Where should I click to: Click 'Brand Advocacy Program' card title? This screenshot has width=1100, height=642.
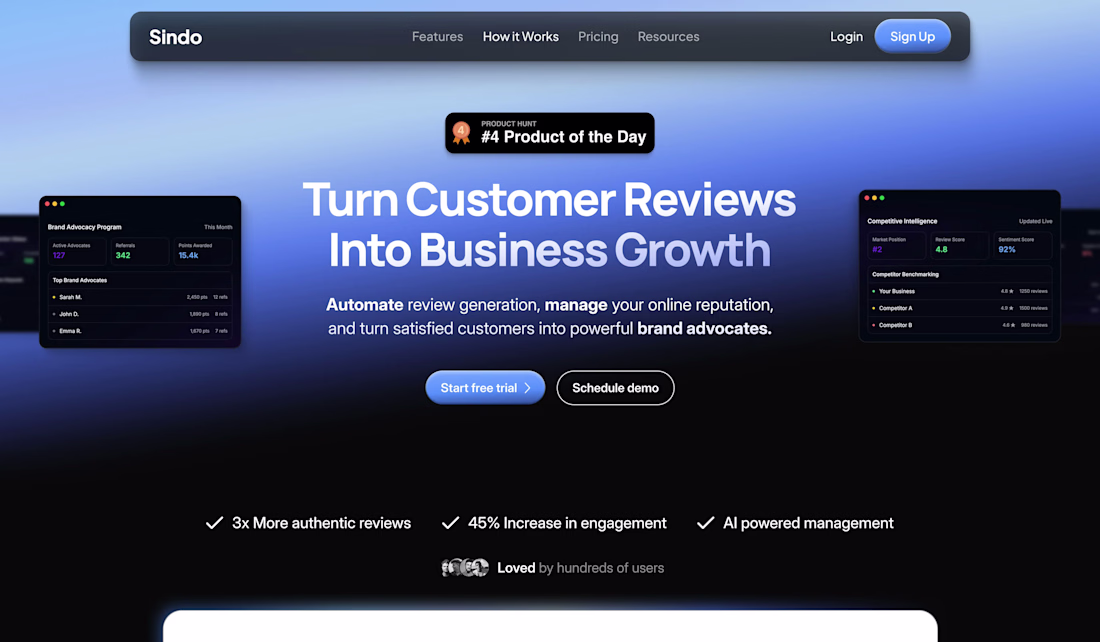(84, 227)
